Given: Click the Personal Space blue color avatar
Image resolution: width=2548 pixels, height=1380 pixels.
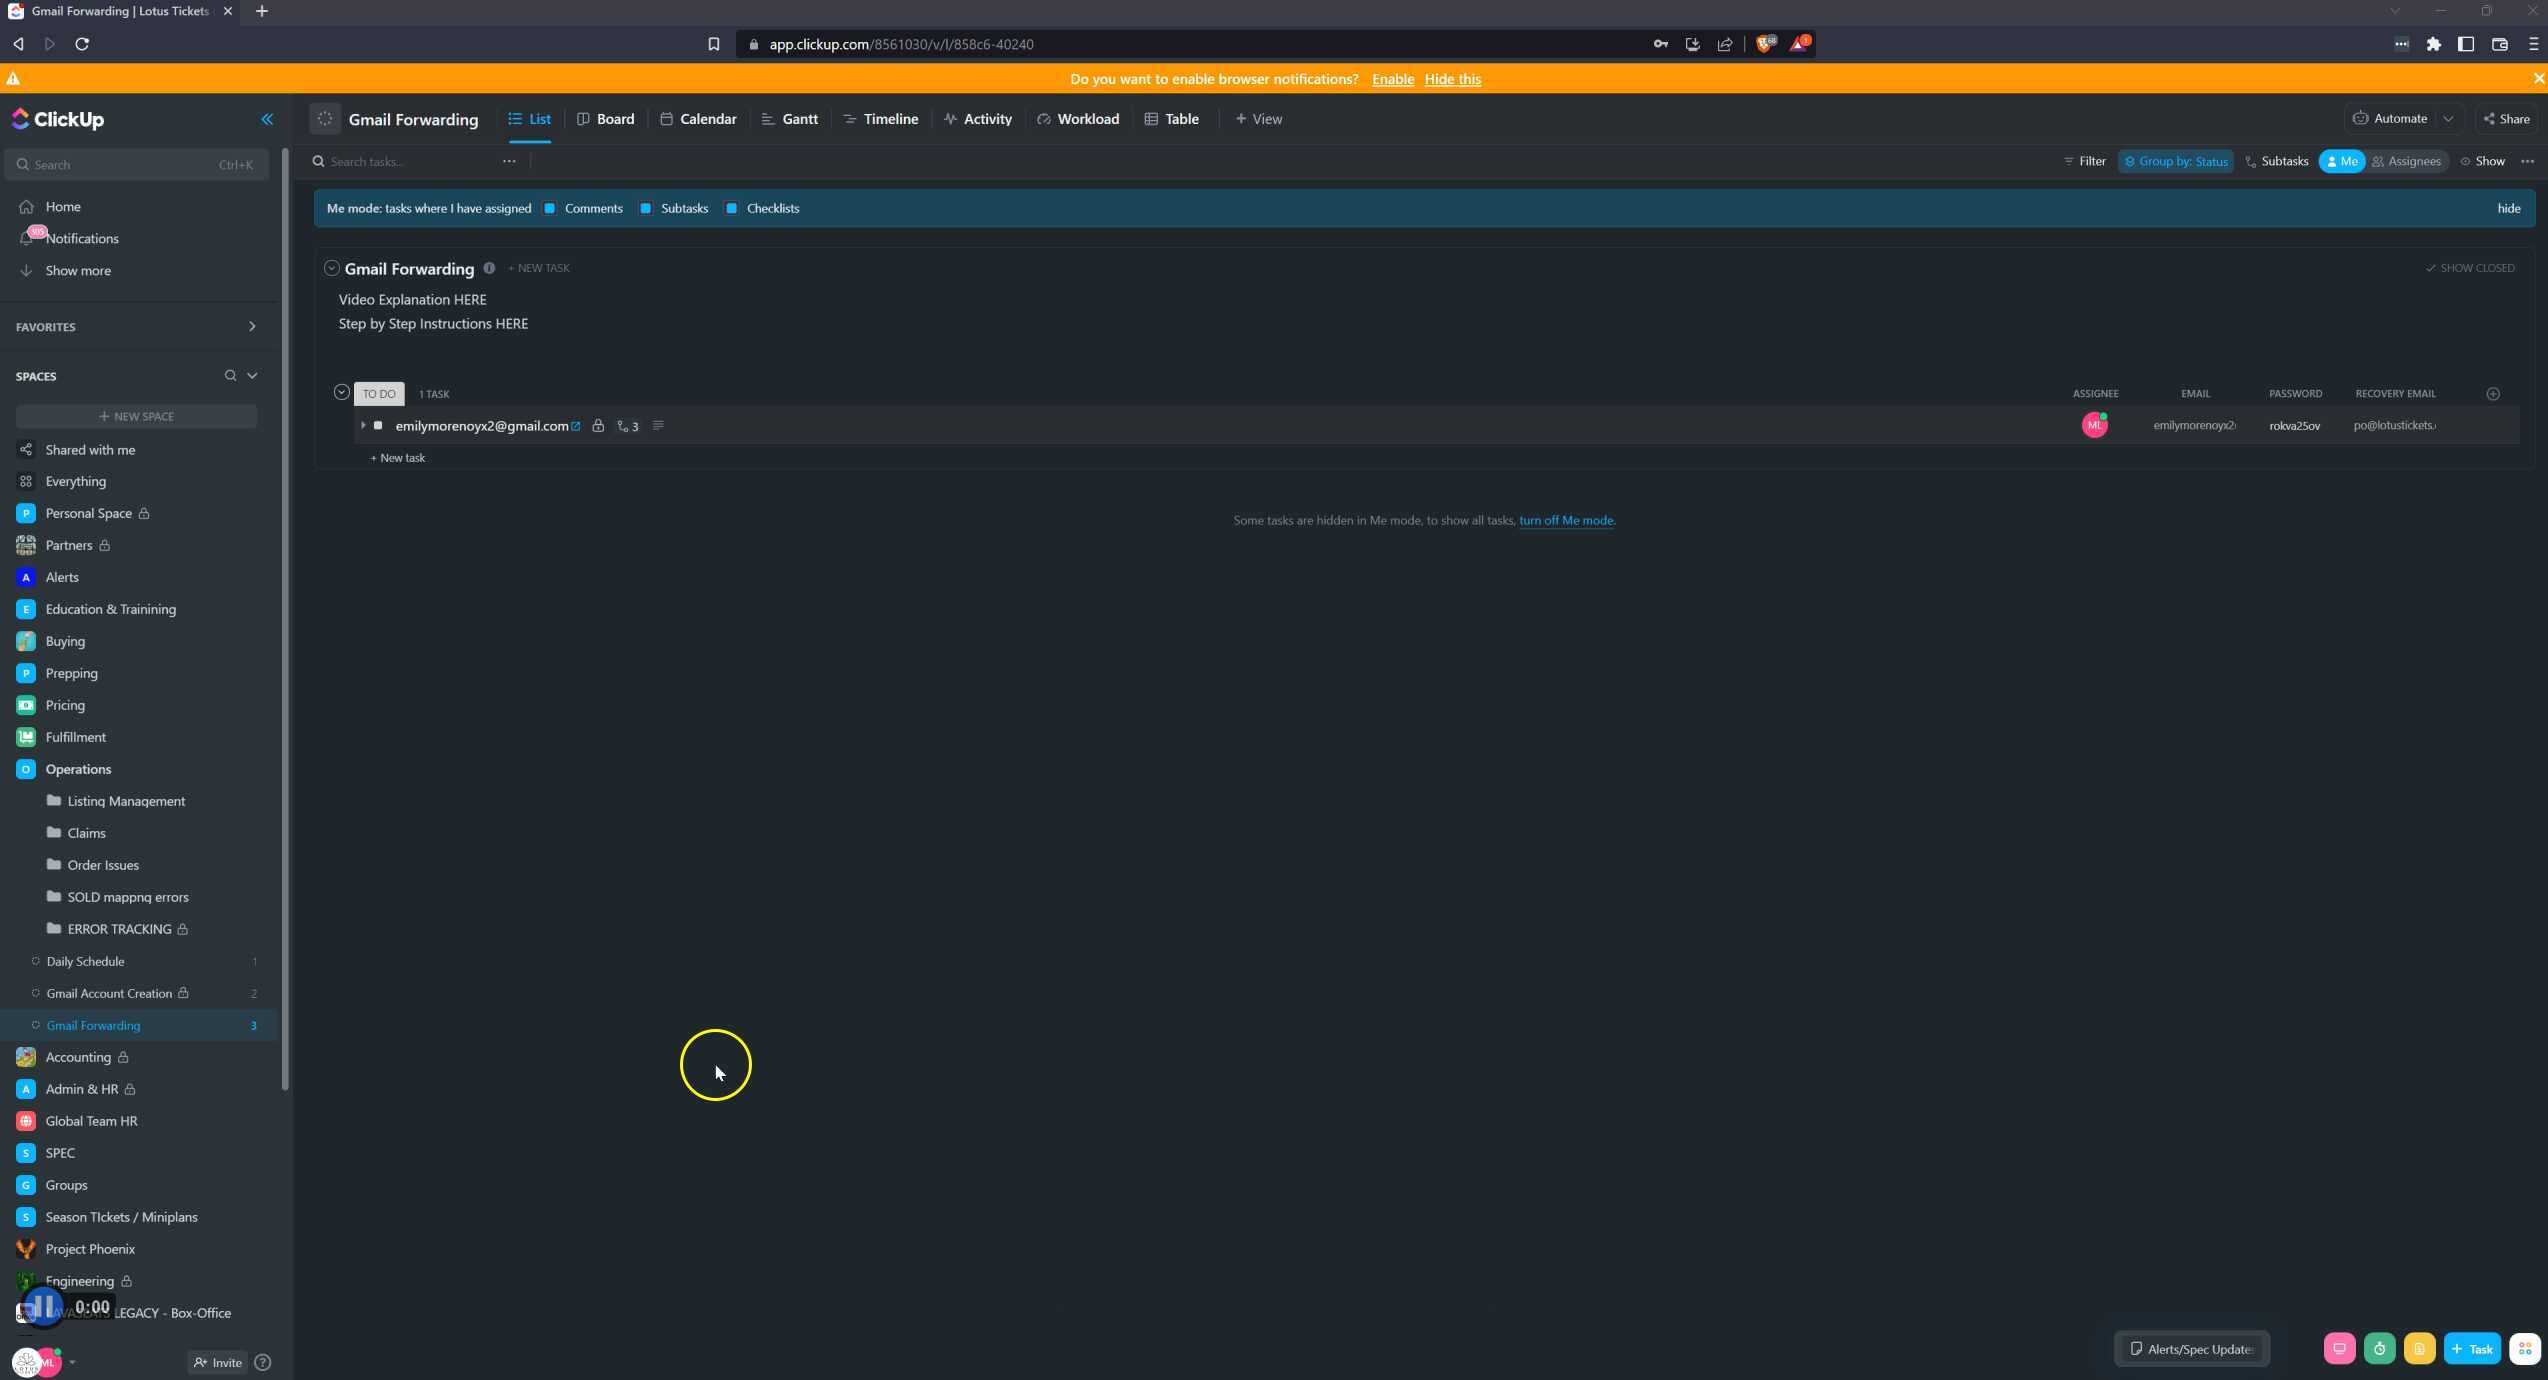Looking at the screenshot, I should tap(26, 513).
